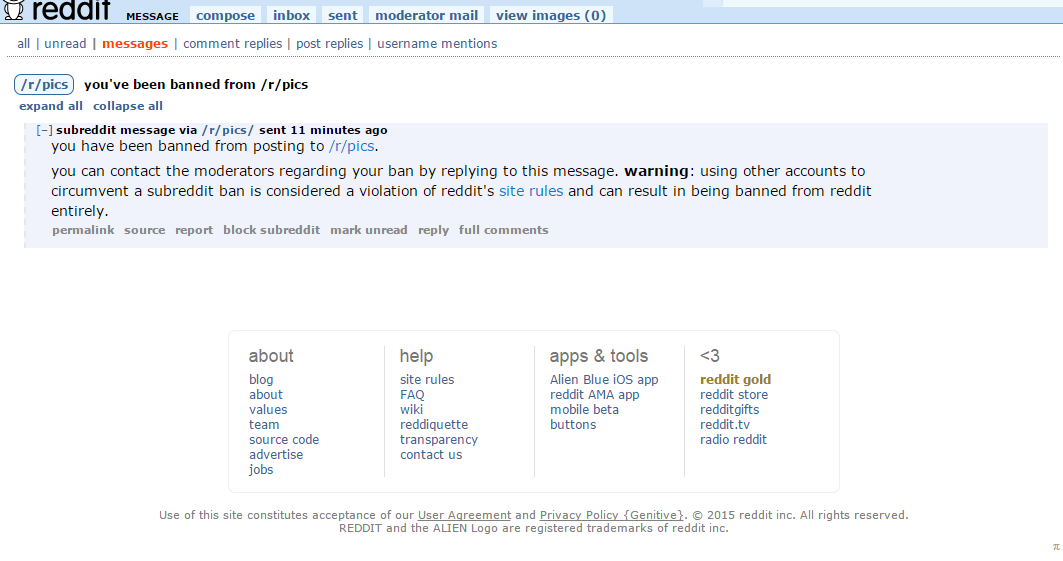Click expand all messages
This screenshot has height=561, width=1063.
coord(51,106)
